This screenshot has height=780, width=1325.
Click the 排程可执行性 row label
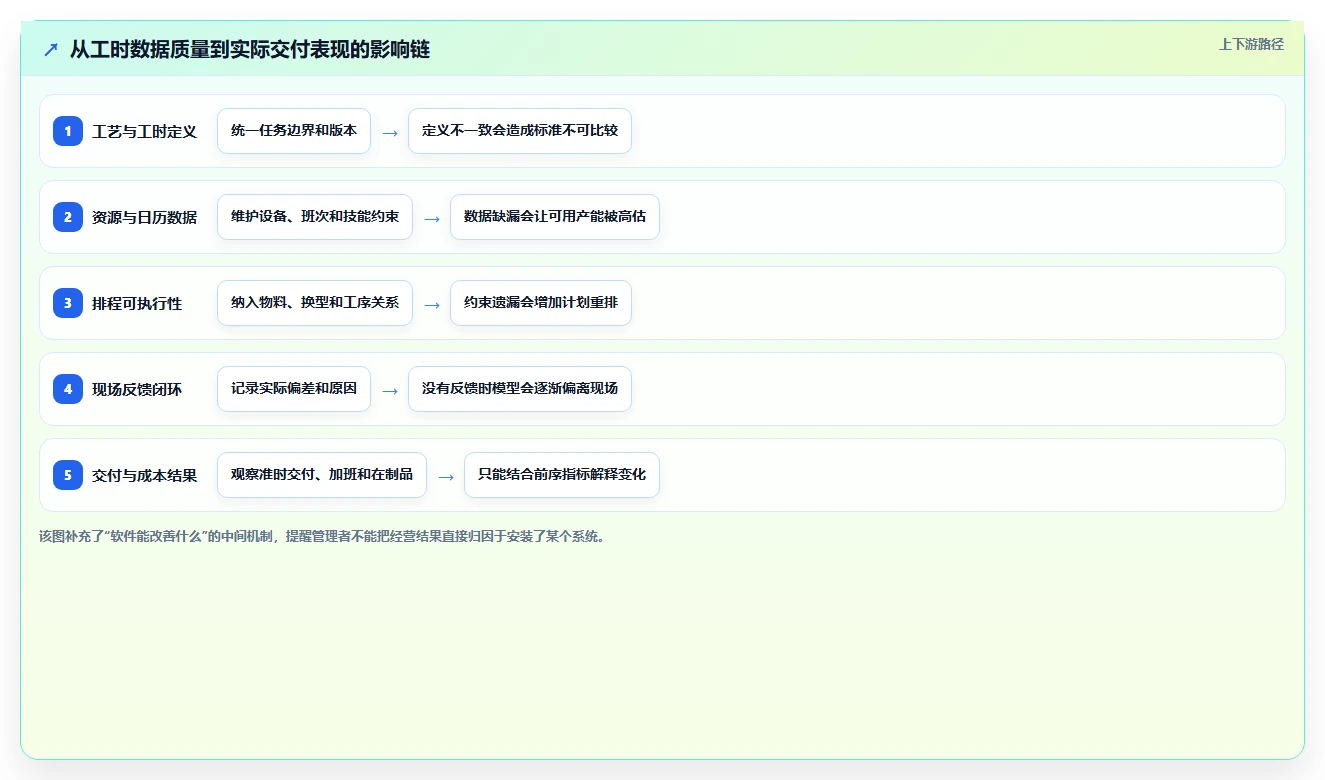[x=138, y=304]
